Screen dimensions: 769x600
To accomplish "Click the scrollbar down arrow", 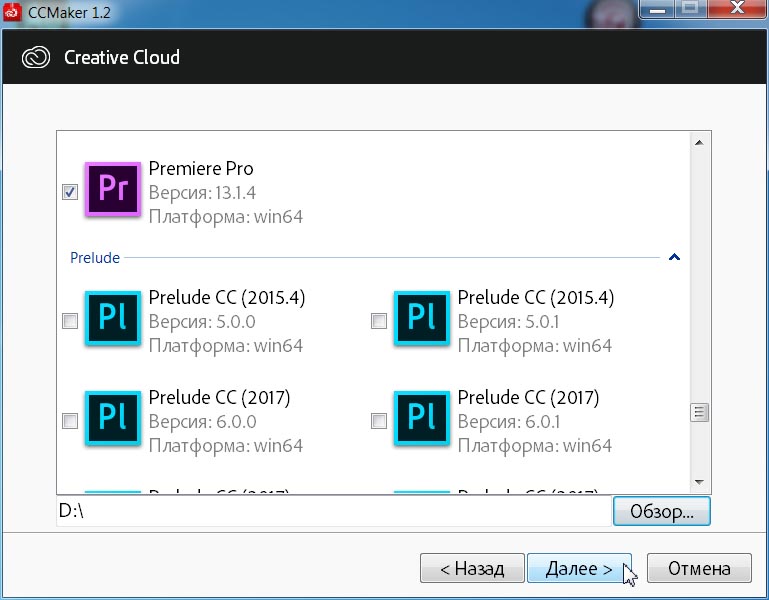I will (x=699, y=482).
